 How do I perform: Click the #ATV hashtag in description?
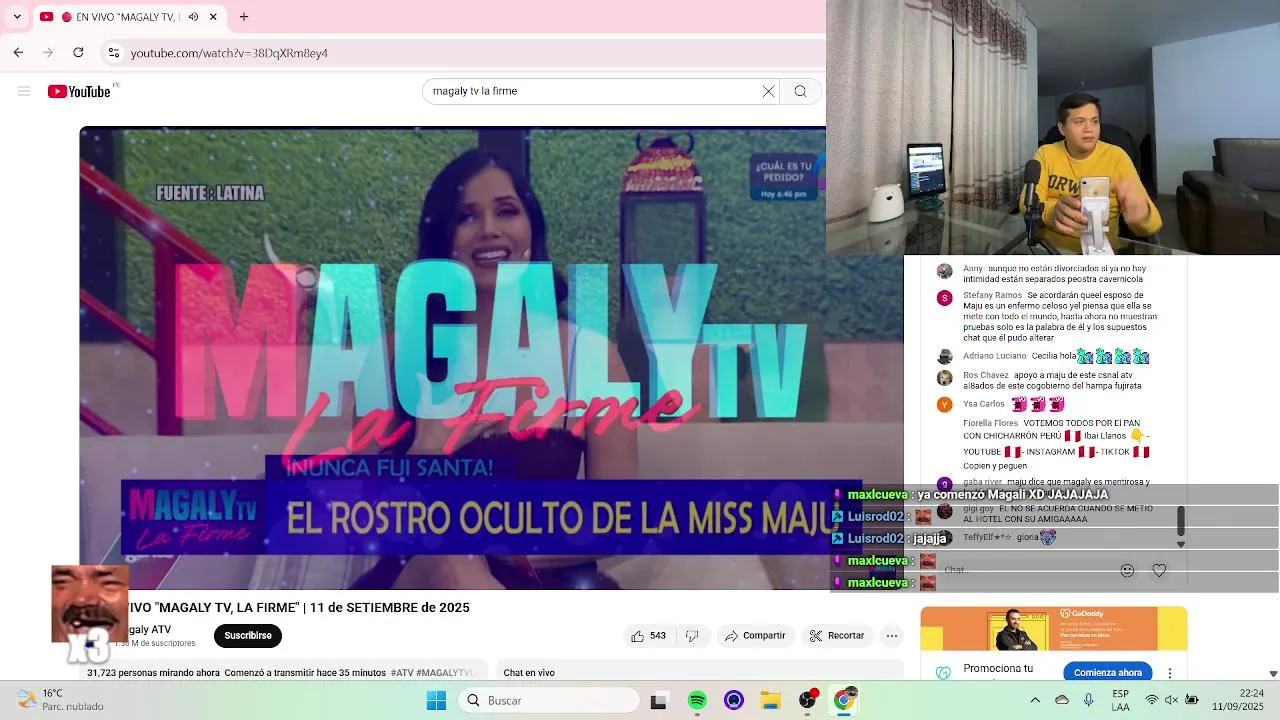pos(402,673)
